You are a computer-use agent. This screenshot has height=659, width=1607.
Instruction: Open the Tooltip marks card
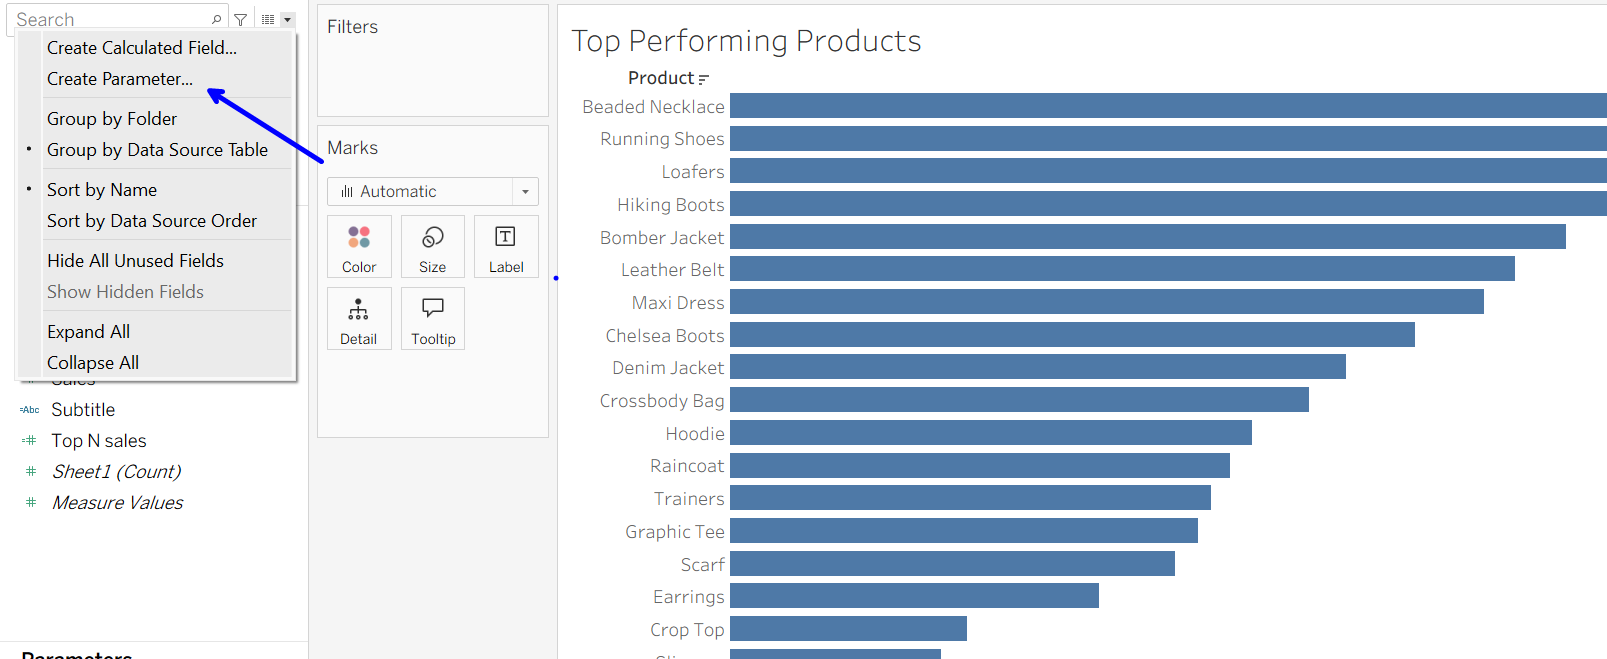pyautogui.click(x=433, y=319)
